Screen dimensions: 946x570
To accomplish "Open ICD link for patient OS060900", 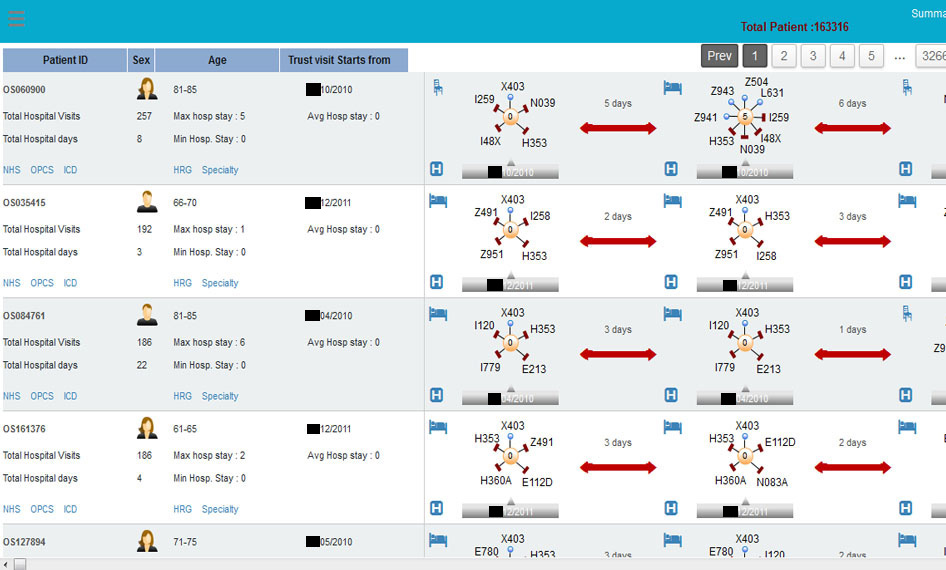I will click(71, 170).
